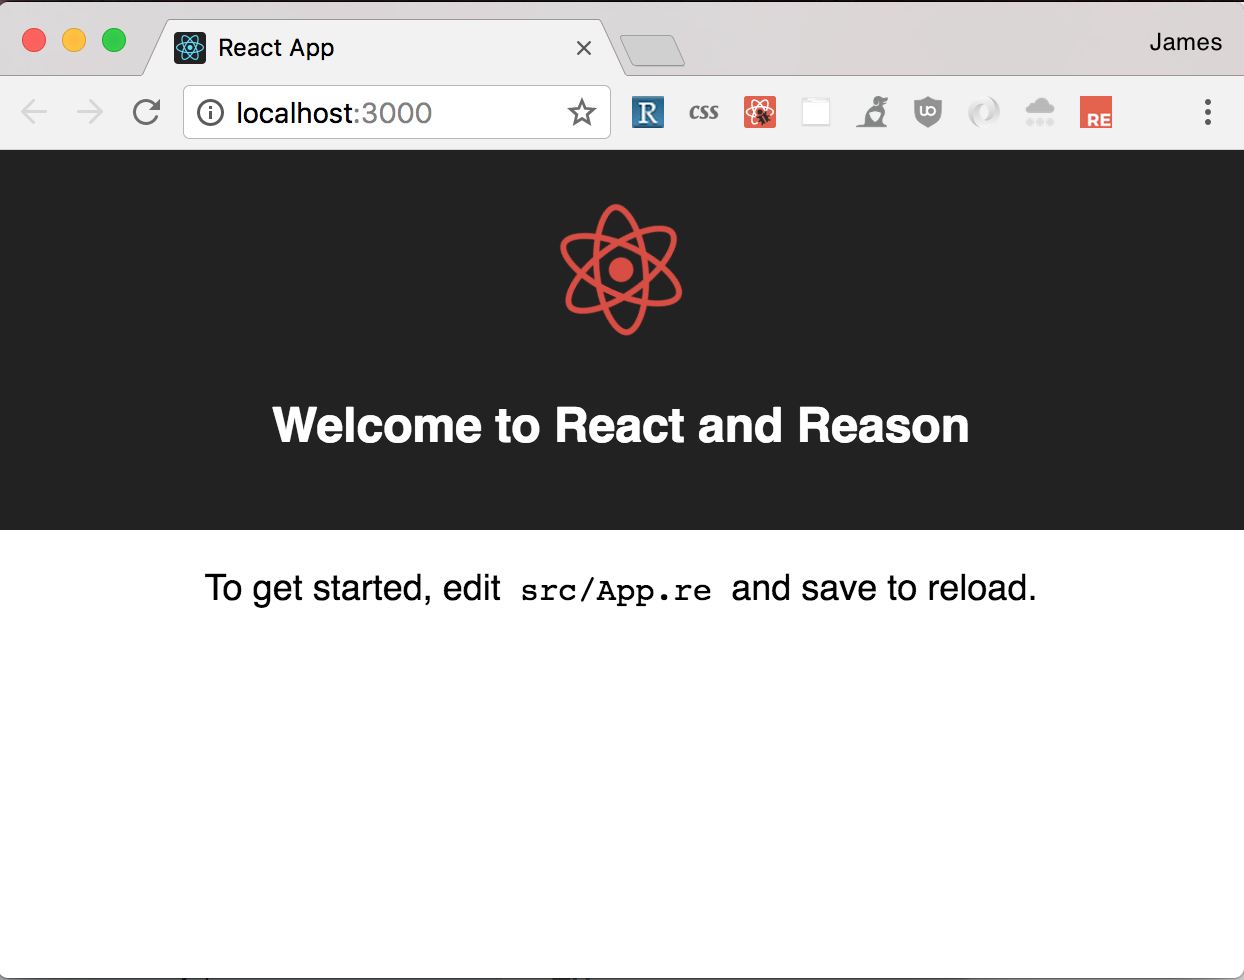Open the React Developer Tools extension
Screen dimensions: 1244x980
pos(760,112)
